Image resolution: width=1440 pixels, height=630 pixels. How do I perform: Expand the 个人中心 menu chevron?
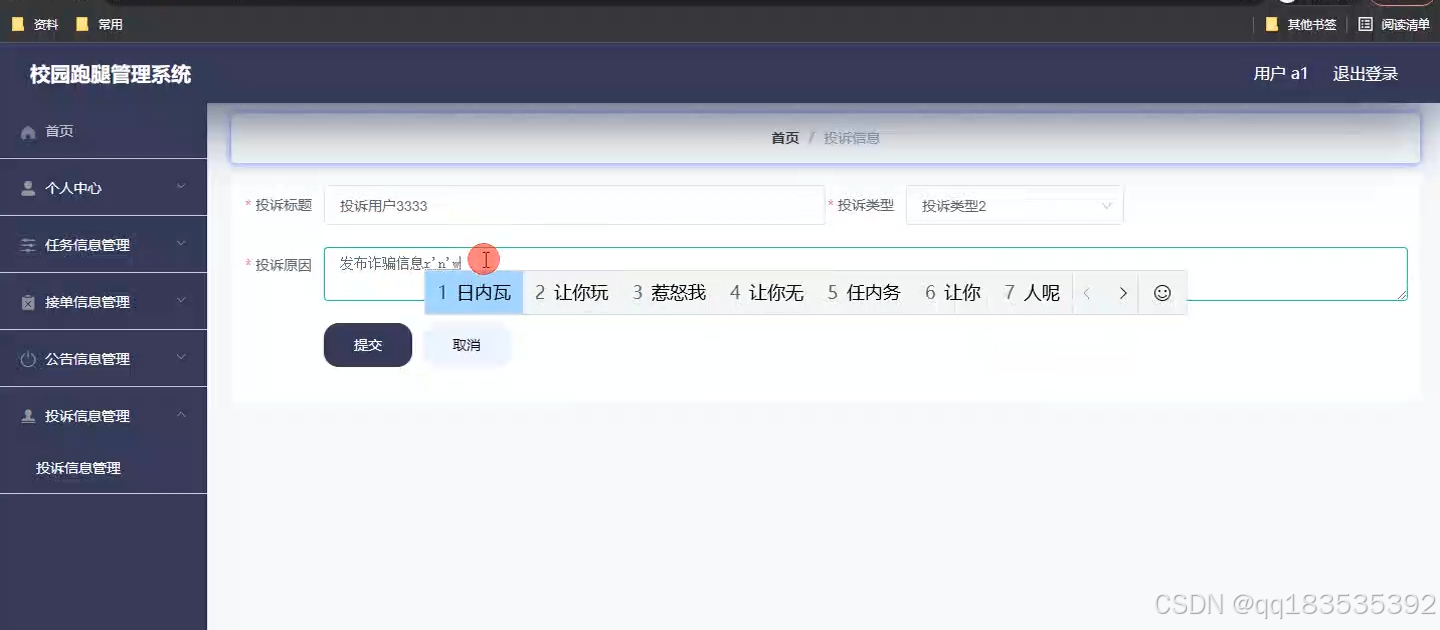[x=180, y=187]
